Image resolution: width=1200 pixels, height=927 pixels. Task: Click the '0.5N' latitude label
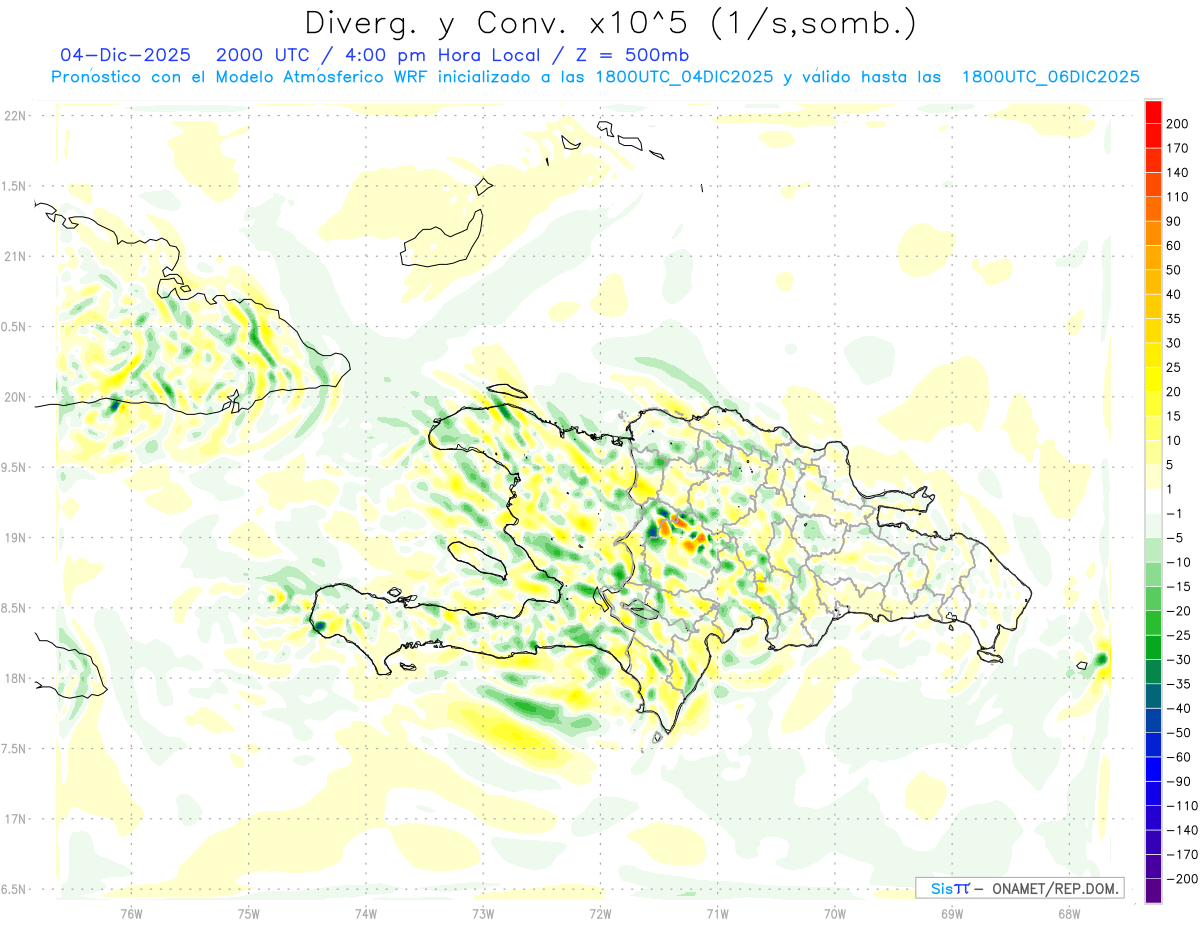pos(14,327)
